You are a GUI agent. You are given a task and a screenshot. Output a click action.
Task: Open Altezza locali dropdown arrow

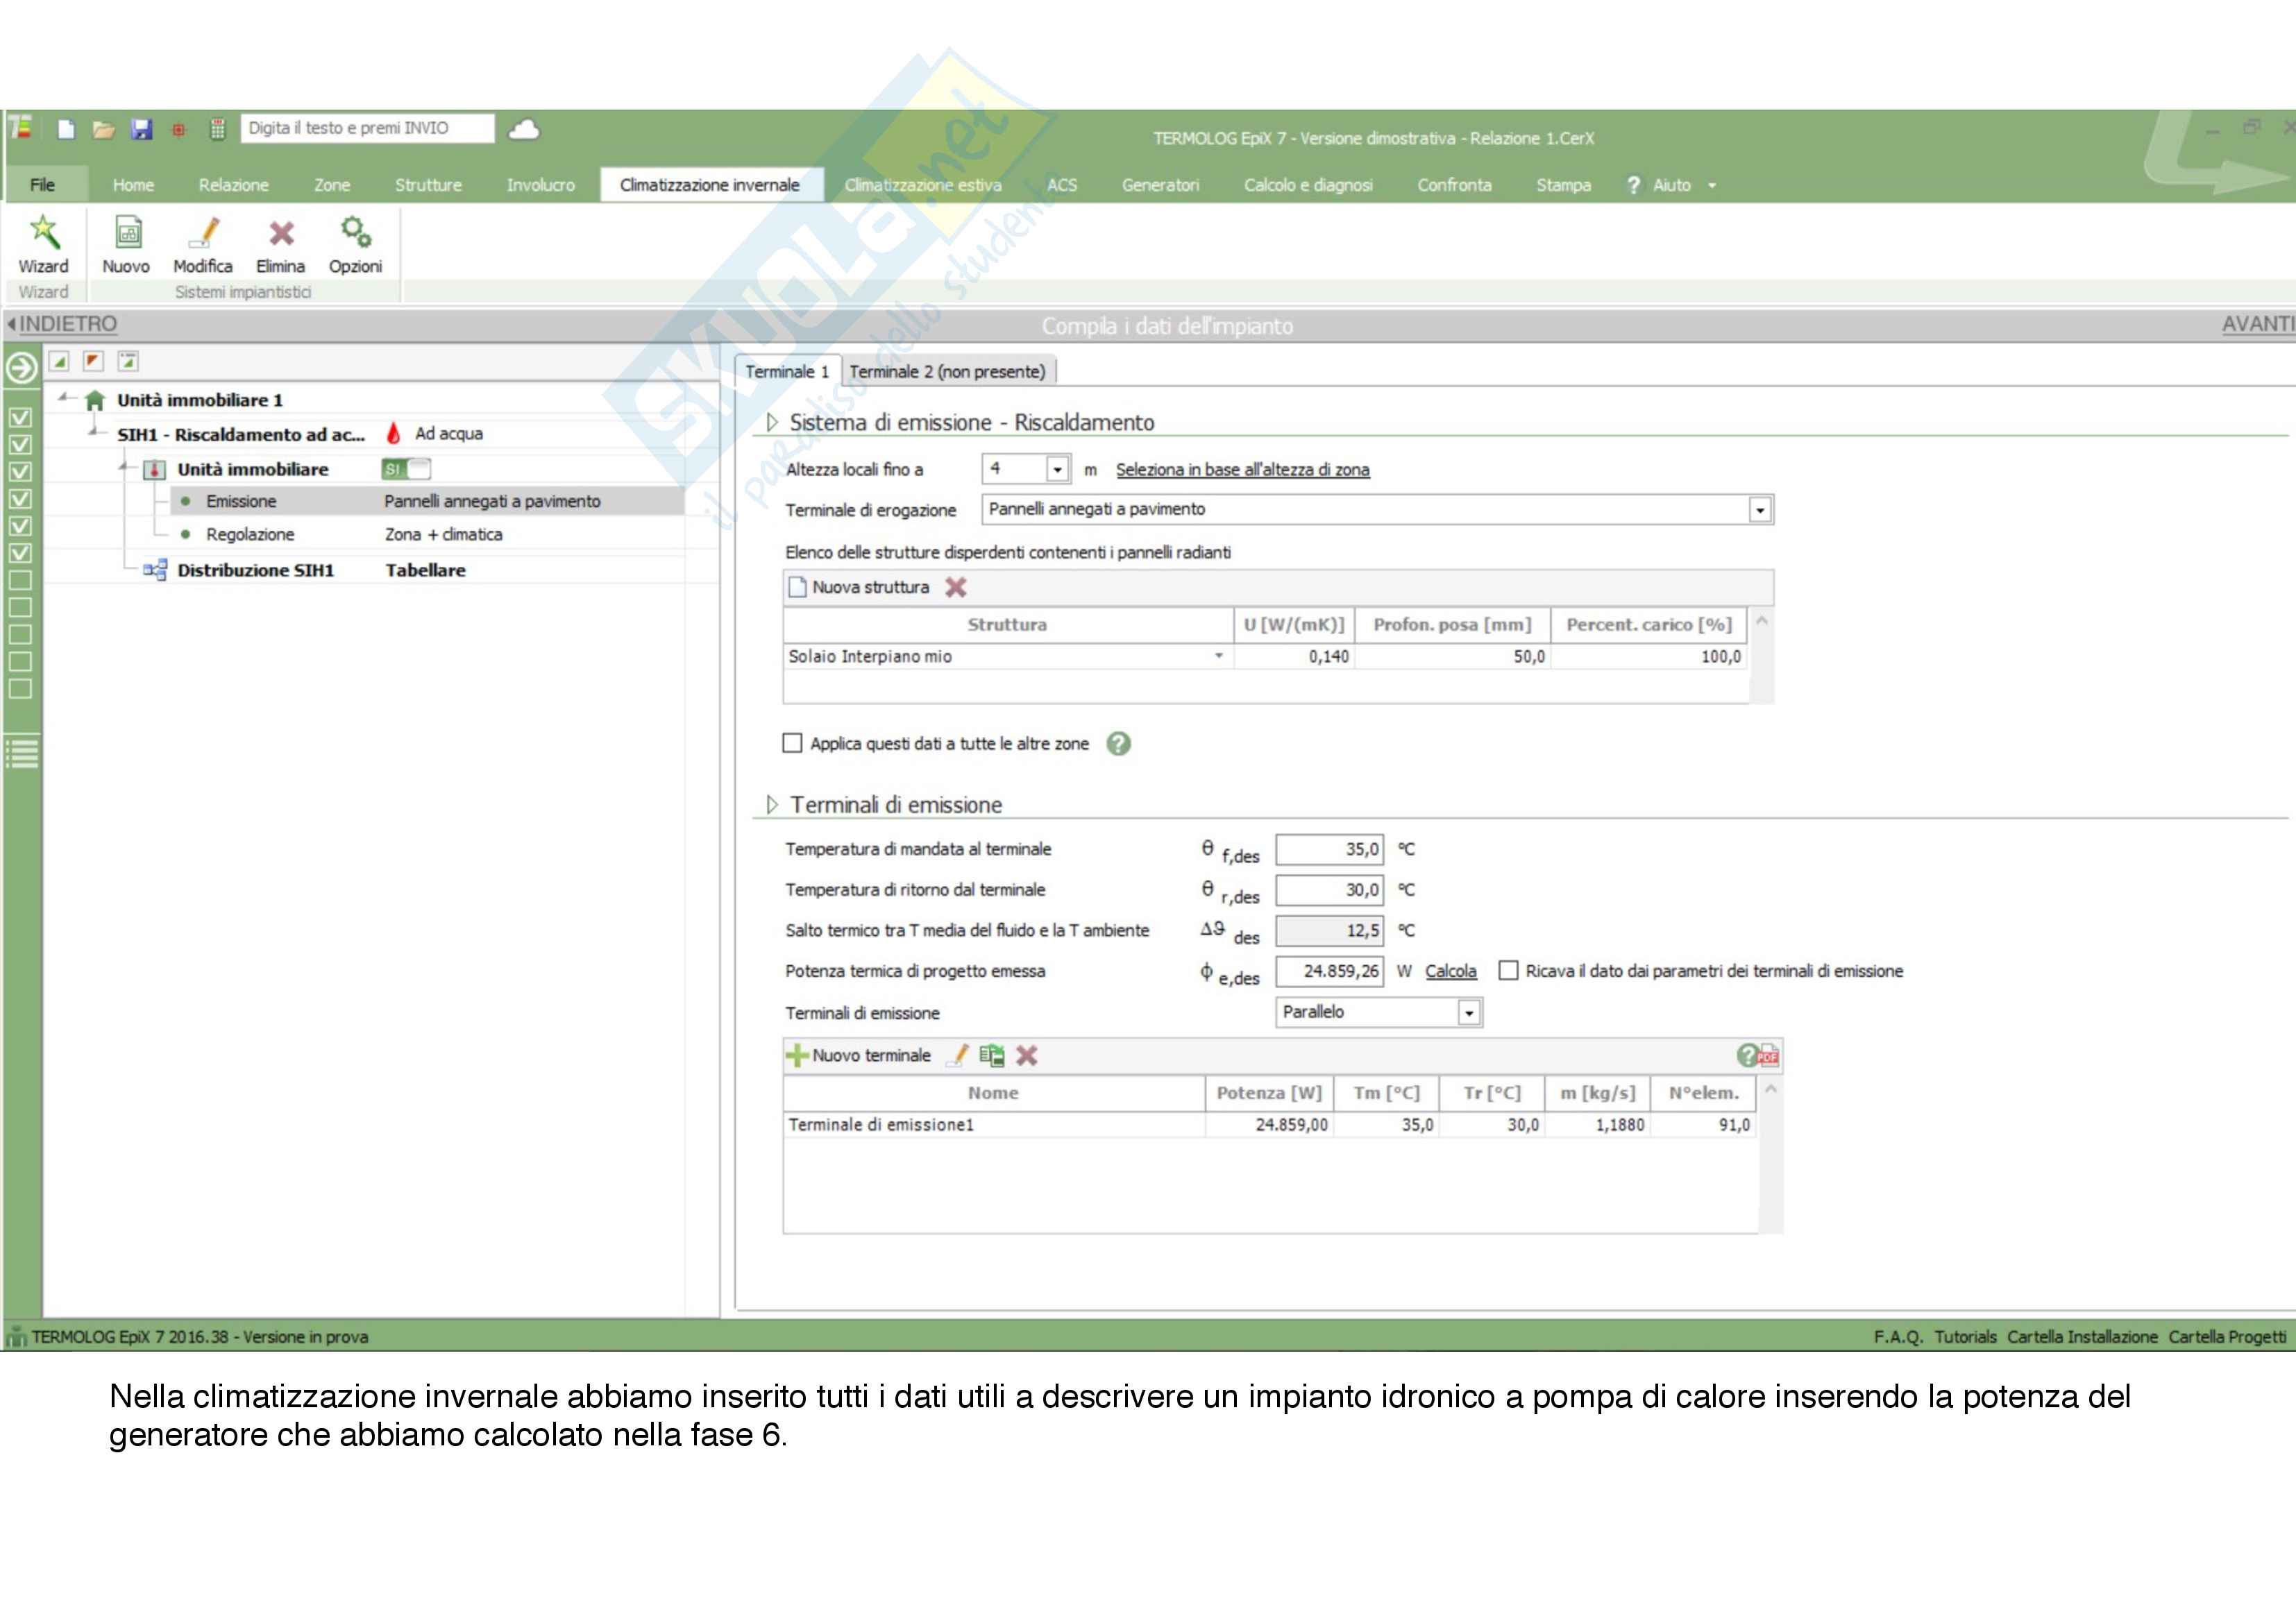point(1057,469)
